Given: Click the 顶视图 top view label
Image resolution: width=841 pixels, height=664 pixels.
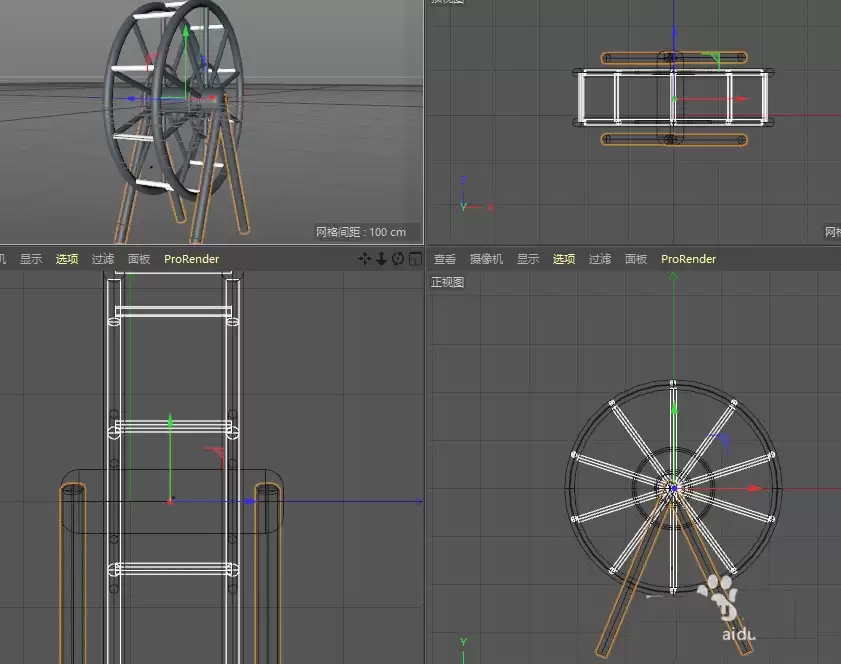Looking at the screenshot, I should tap(447, 4).
